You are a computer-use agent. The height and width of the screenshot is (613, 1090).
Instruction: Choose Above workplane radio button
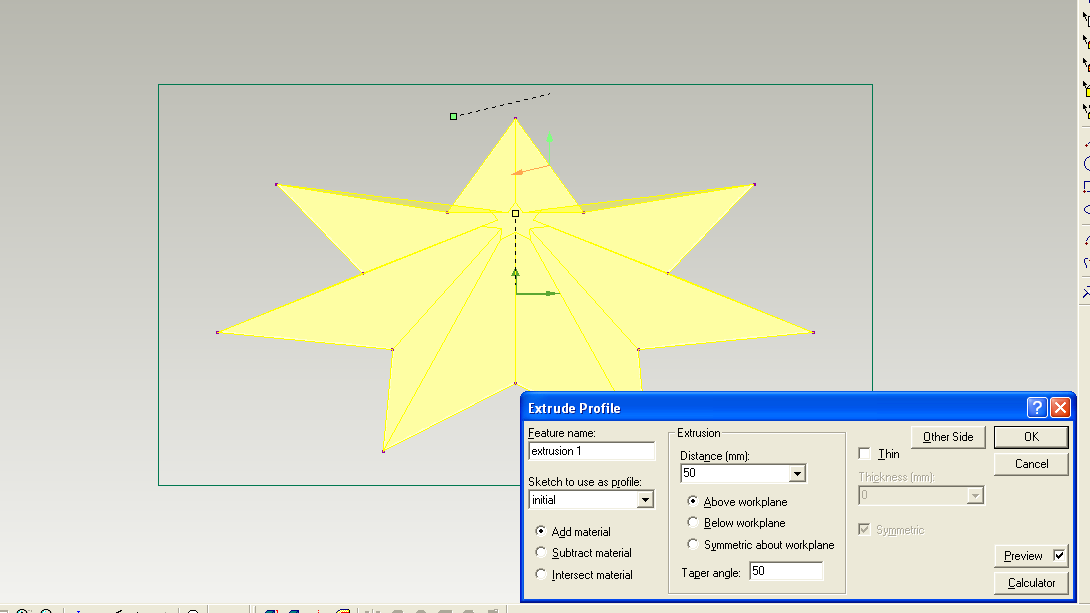point(692,501)
